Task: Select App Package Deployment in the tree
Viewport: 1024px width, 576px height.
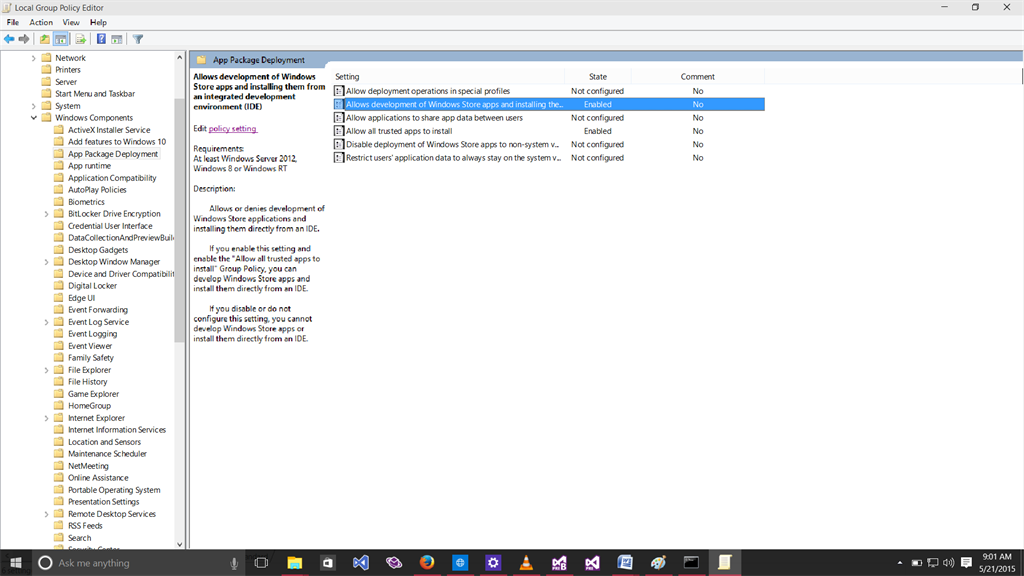Action: (x=112, y=154)
